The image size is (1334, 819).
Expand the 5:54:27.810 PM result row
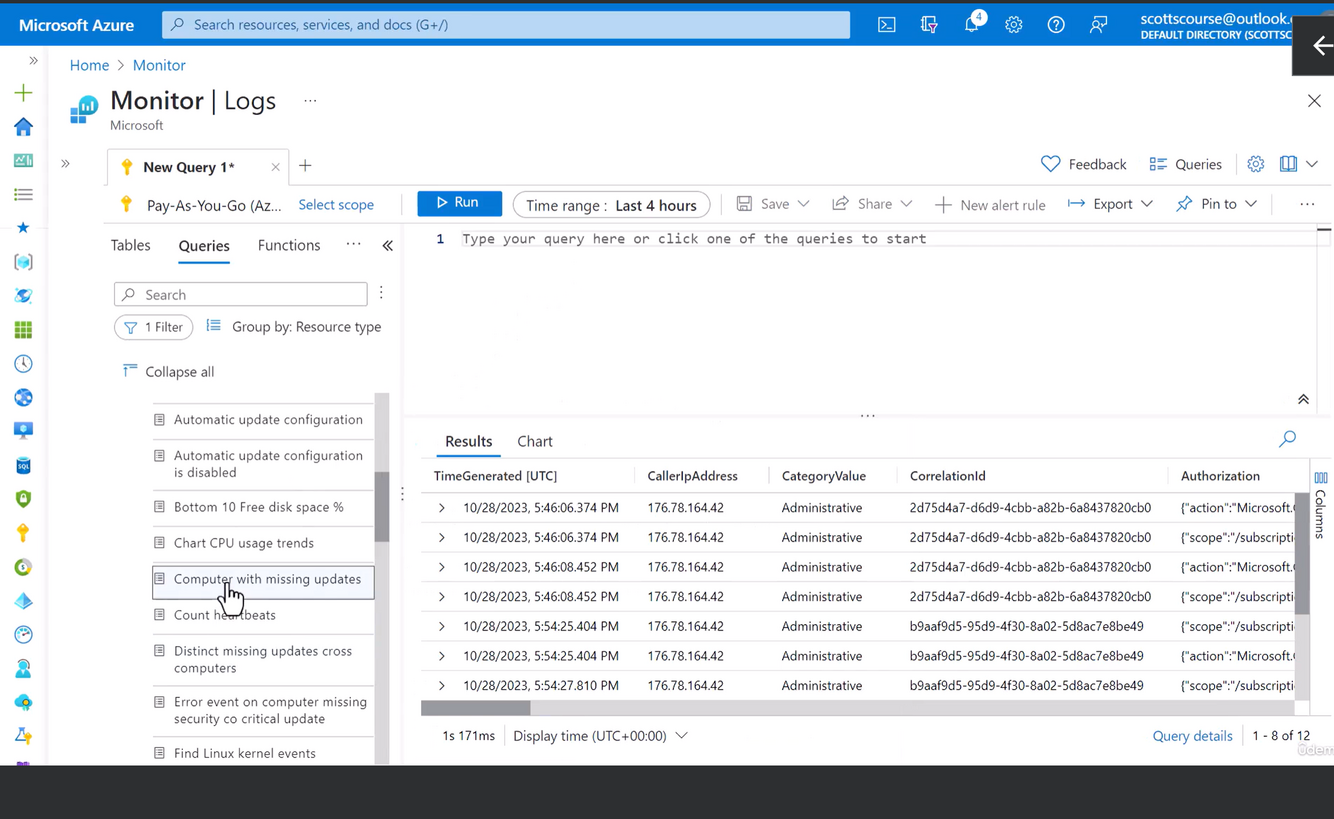tap(441, 686)
